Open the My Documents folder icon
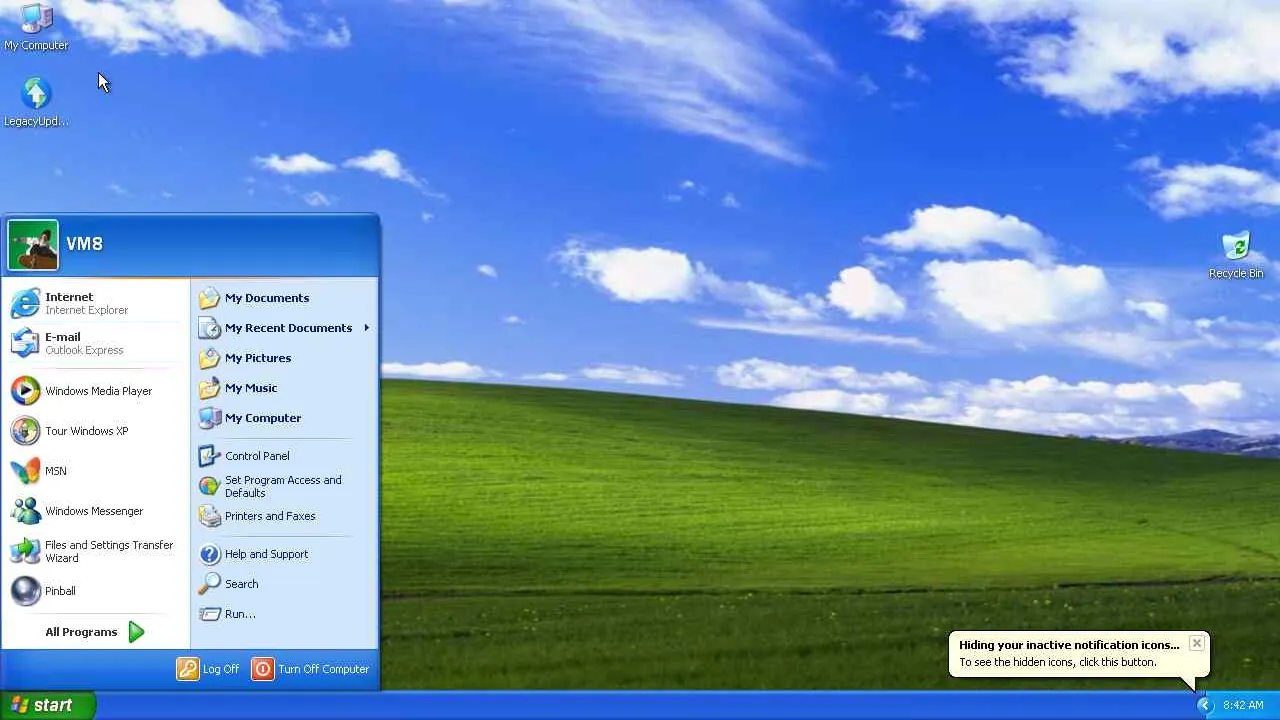1280x720 pixels. tap(209, 298)
